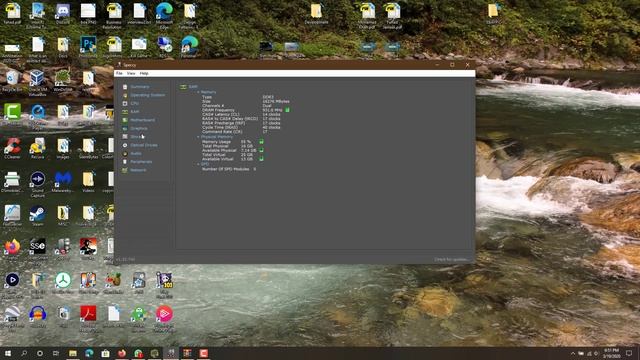640x360 pixels.
Task: Select the CCleaner desktop shortcut
Action: [12, 148]
